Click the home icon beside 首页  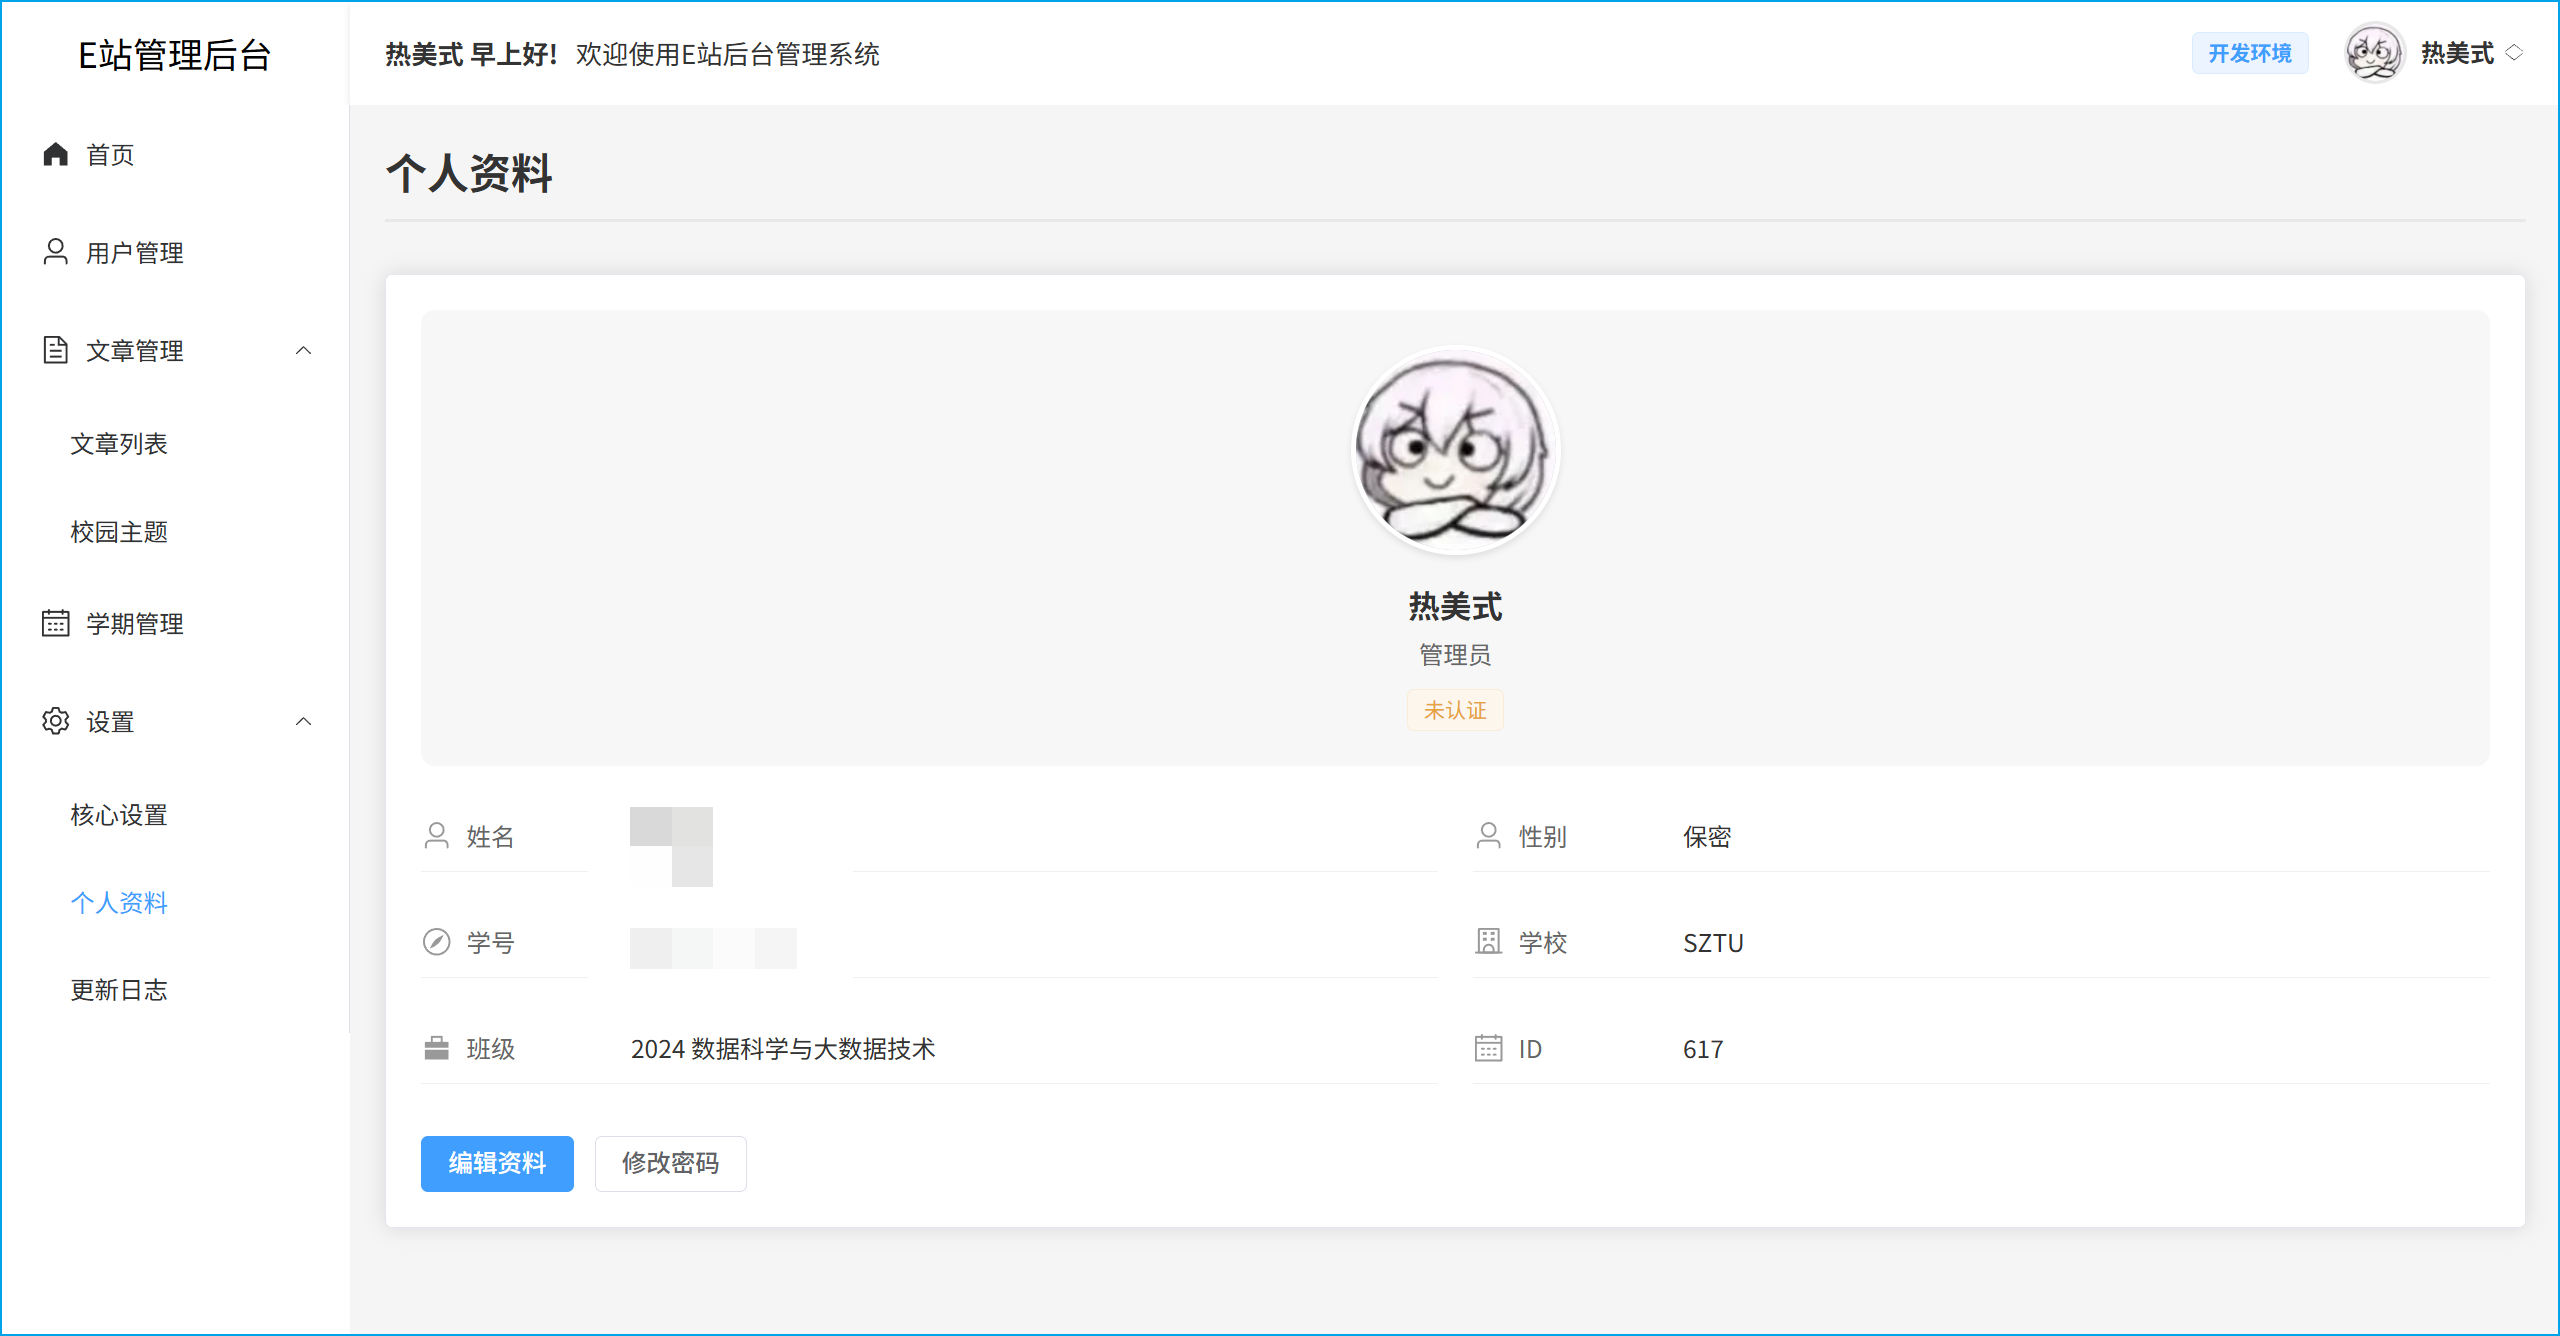pos(56,154)
